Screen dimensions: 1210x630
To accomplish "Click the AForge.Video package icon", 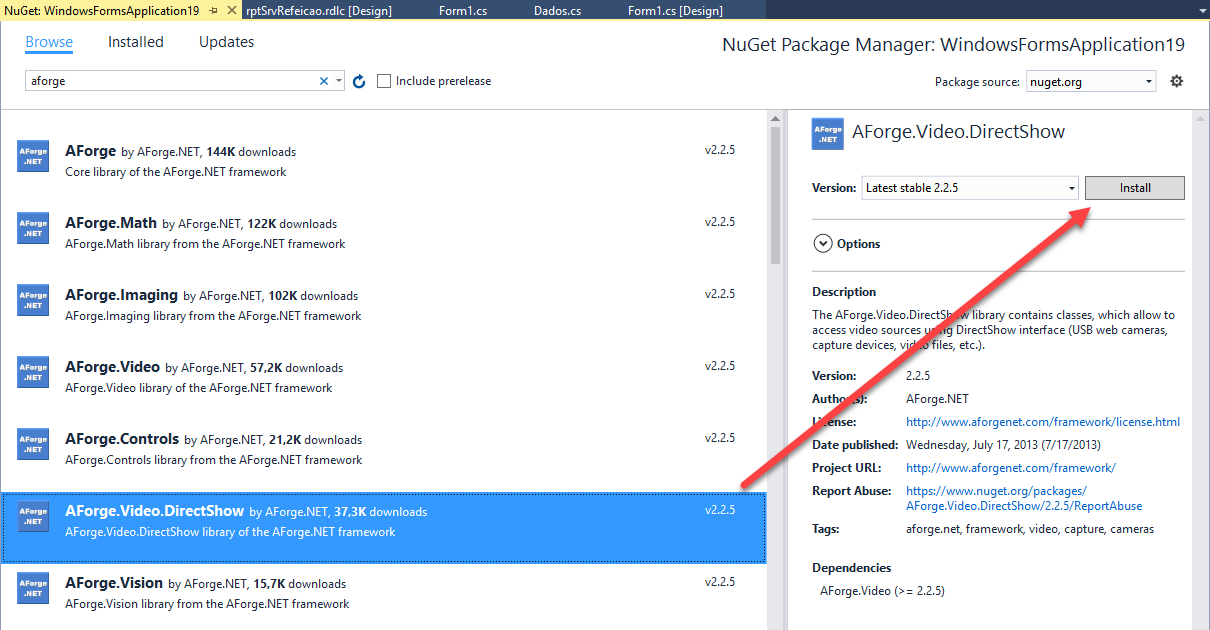I will click(33, 372).
